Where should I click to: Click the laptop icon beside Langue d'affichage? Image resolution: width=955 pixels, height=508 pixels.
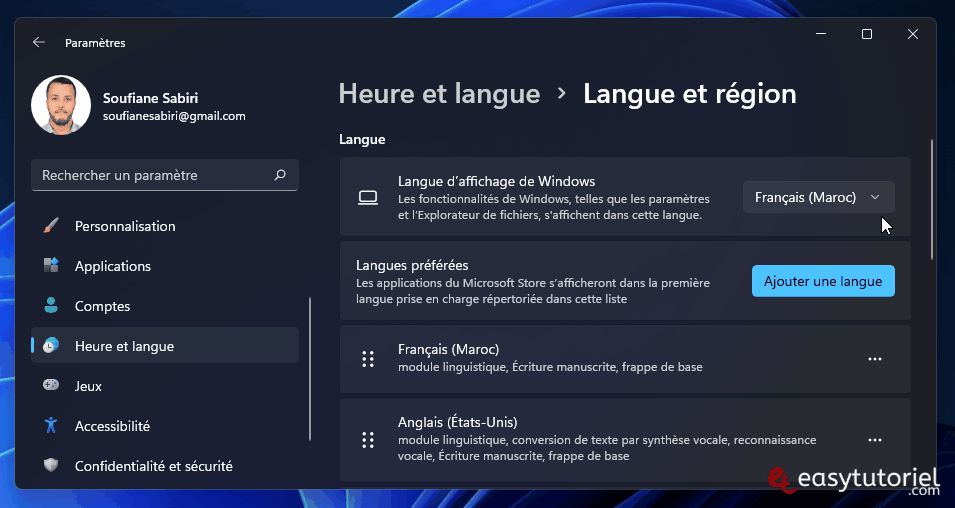coord(368,197)
